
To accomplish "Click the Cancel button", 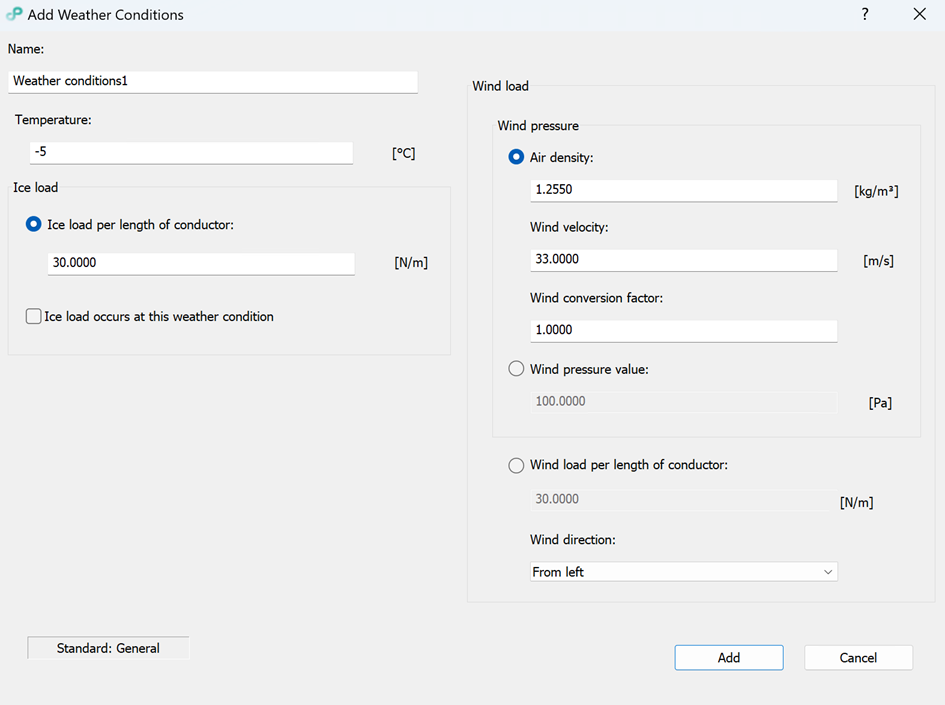I will (x=858, y=657).
